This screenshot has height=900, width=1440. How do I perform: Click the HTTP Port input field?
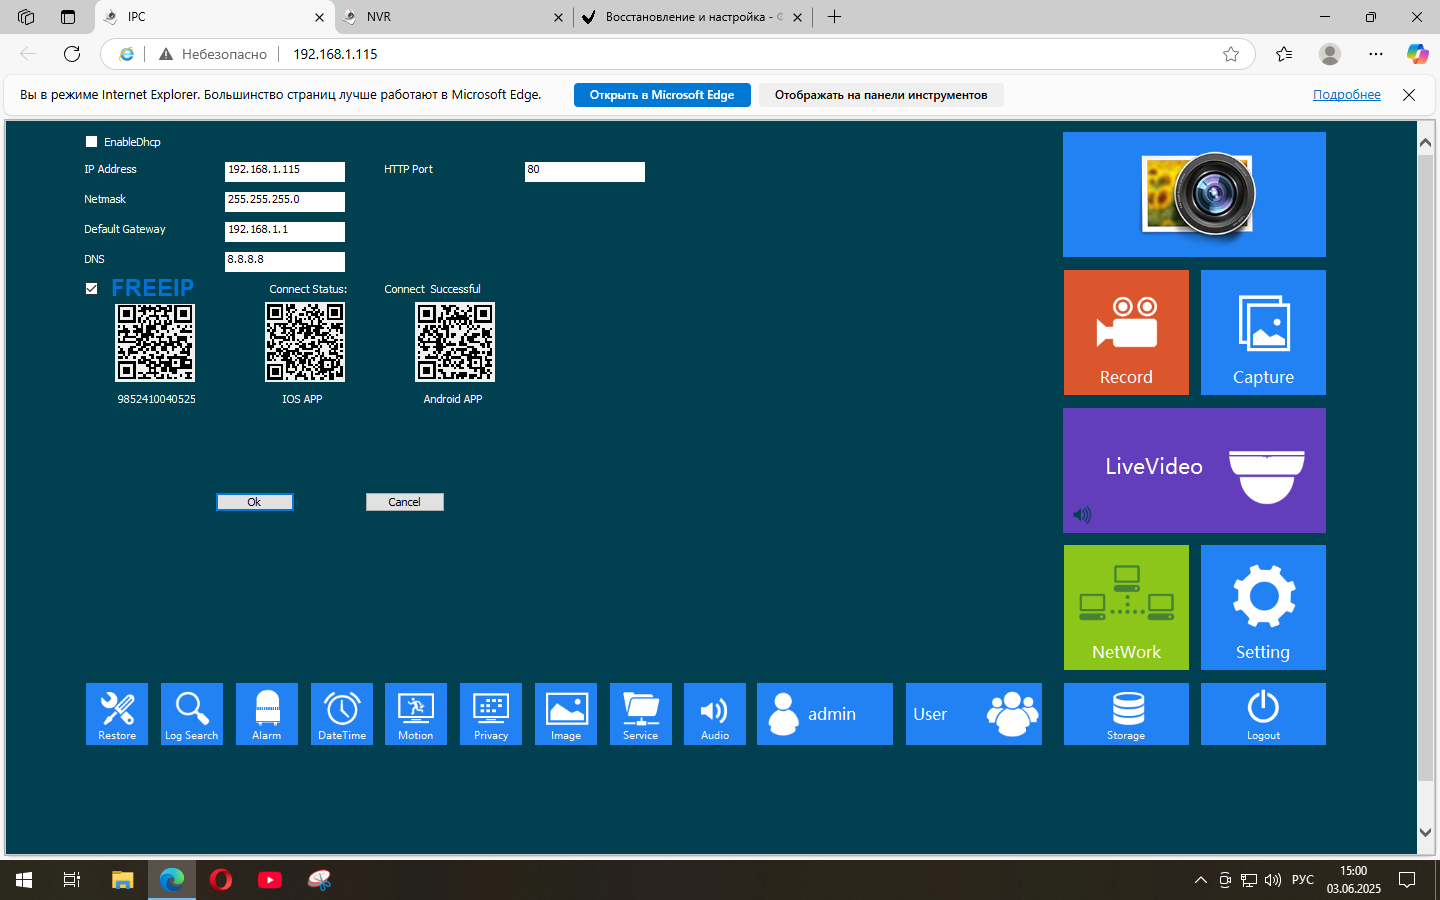[584, 172]
